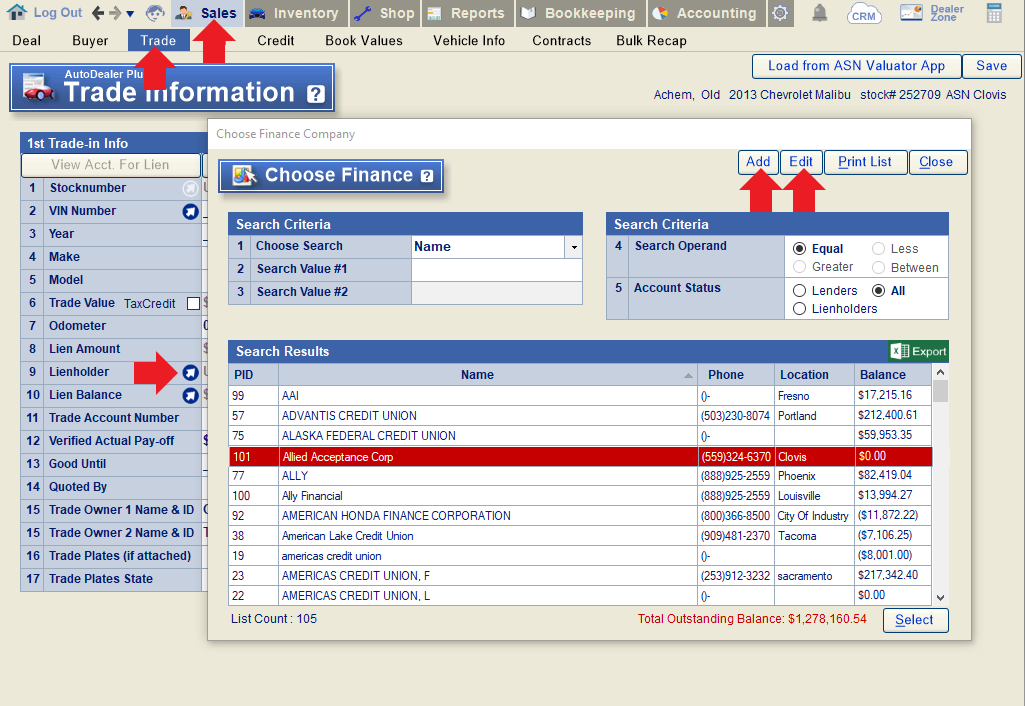Go back with the left arrow icon
Screen dimensions: 1025x706
click(98, 12)
